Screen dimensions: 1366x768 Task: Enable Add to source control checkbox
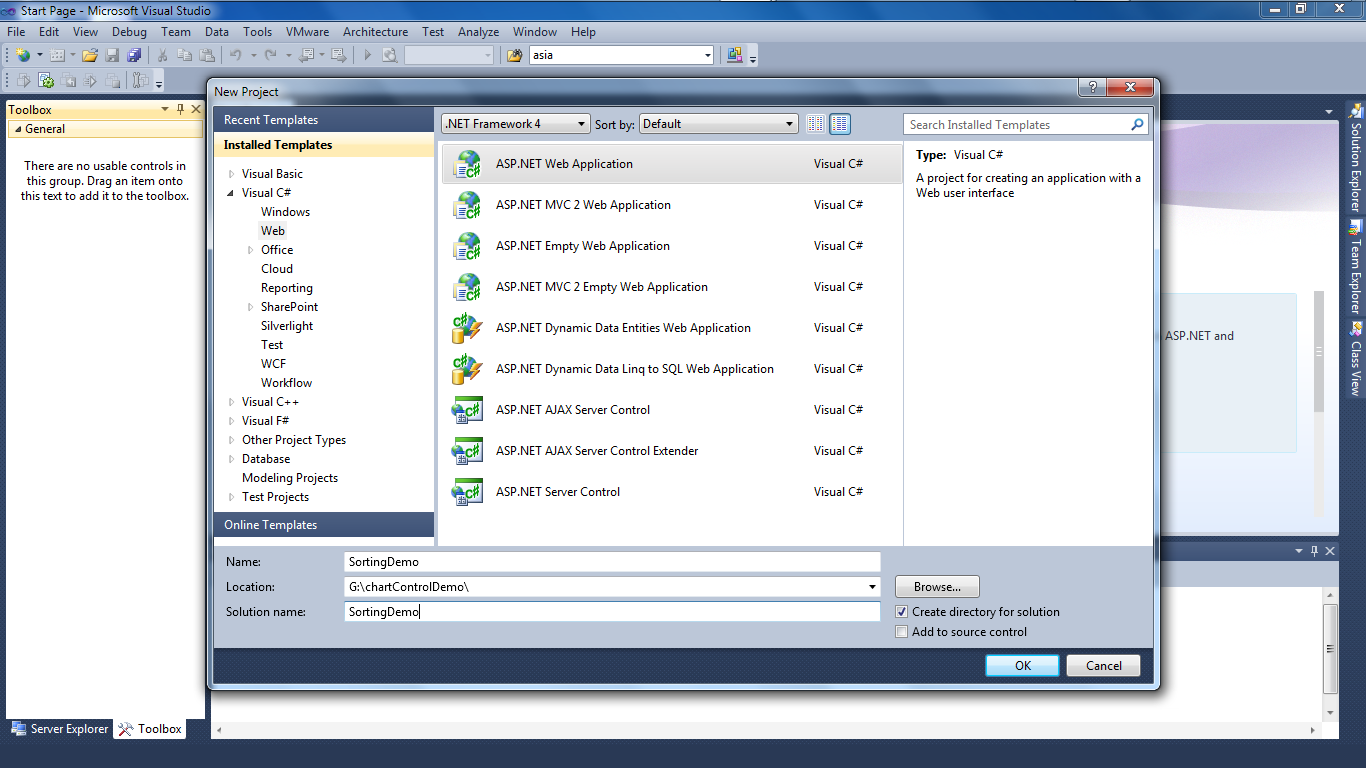(x=902, y=632)
